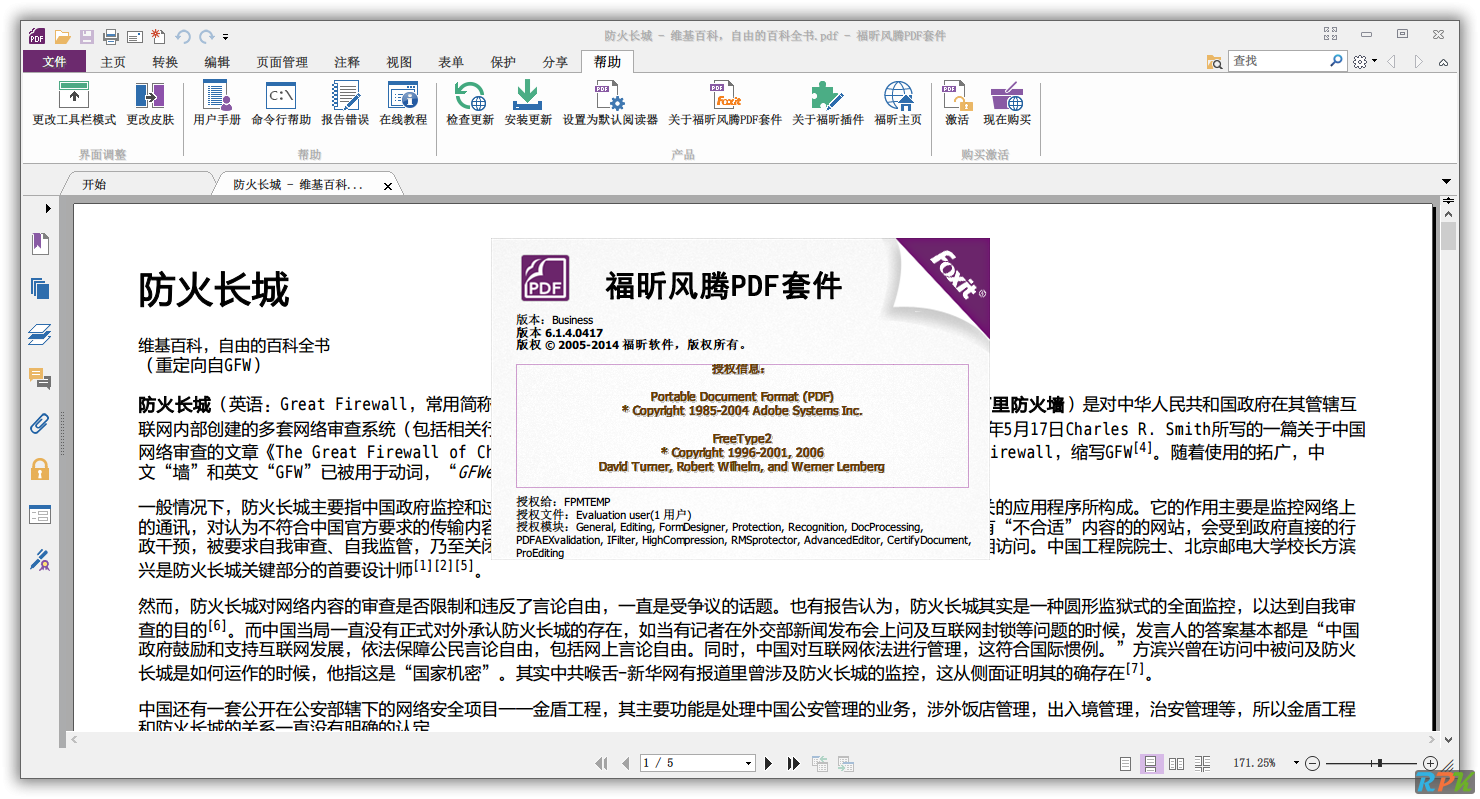Click 激活 activate button
Image resolution: width=1480 pixels, height=799 pixels.
coord(957,104)
